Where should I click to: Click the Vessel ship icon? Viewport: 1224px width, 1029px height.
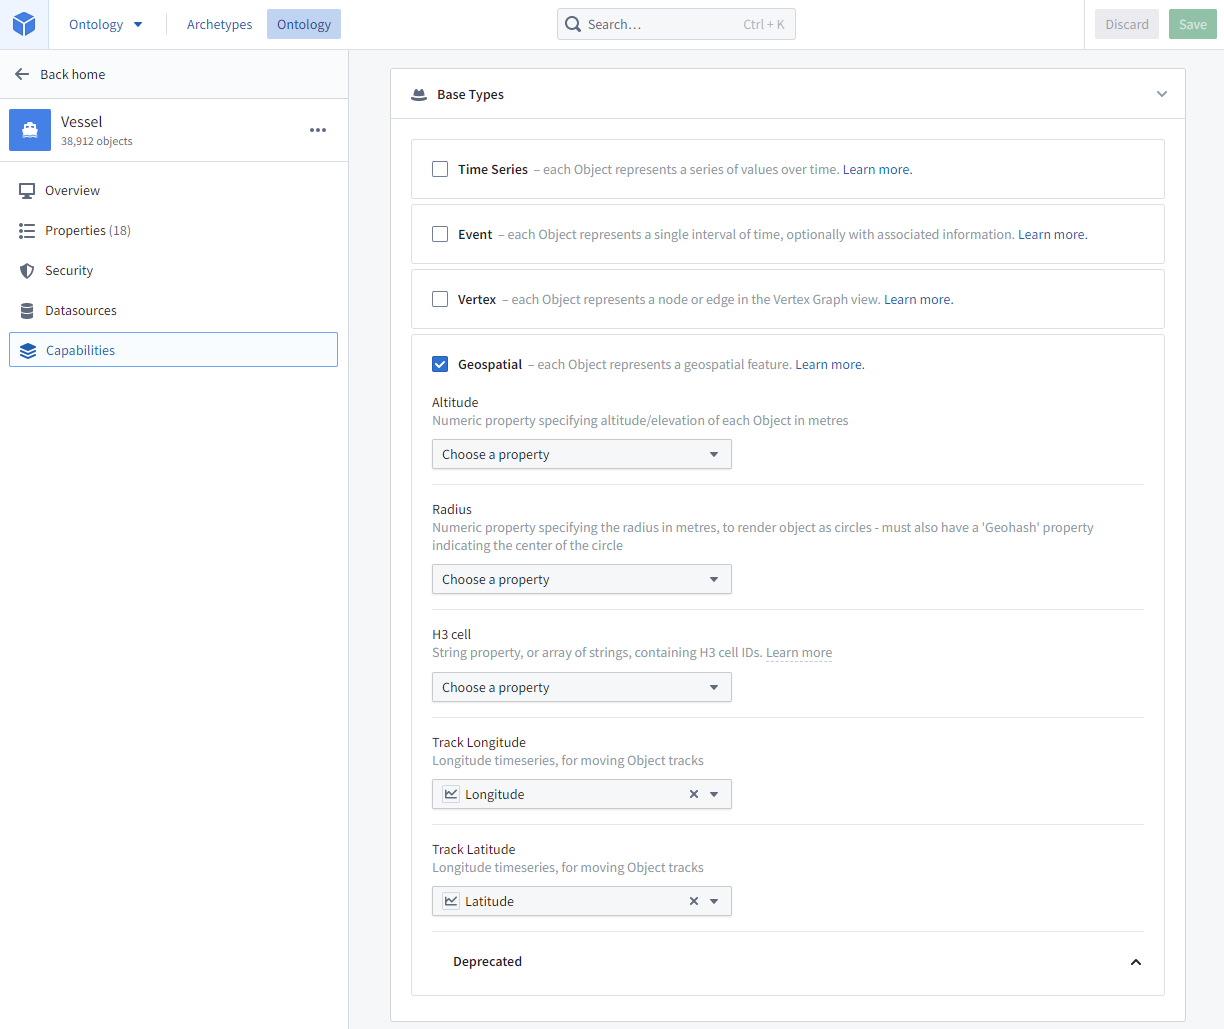[x=30, y=130]
